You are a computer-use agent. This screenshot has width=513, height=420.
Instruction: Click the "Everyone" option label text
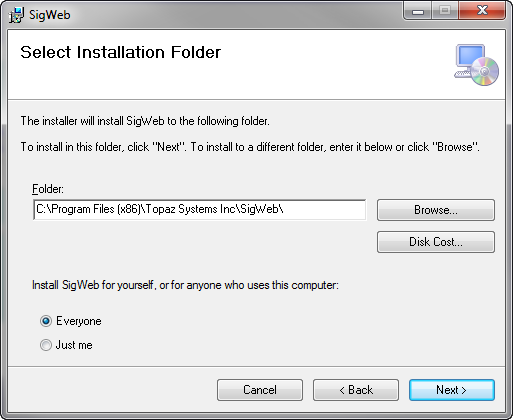79,321
